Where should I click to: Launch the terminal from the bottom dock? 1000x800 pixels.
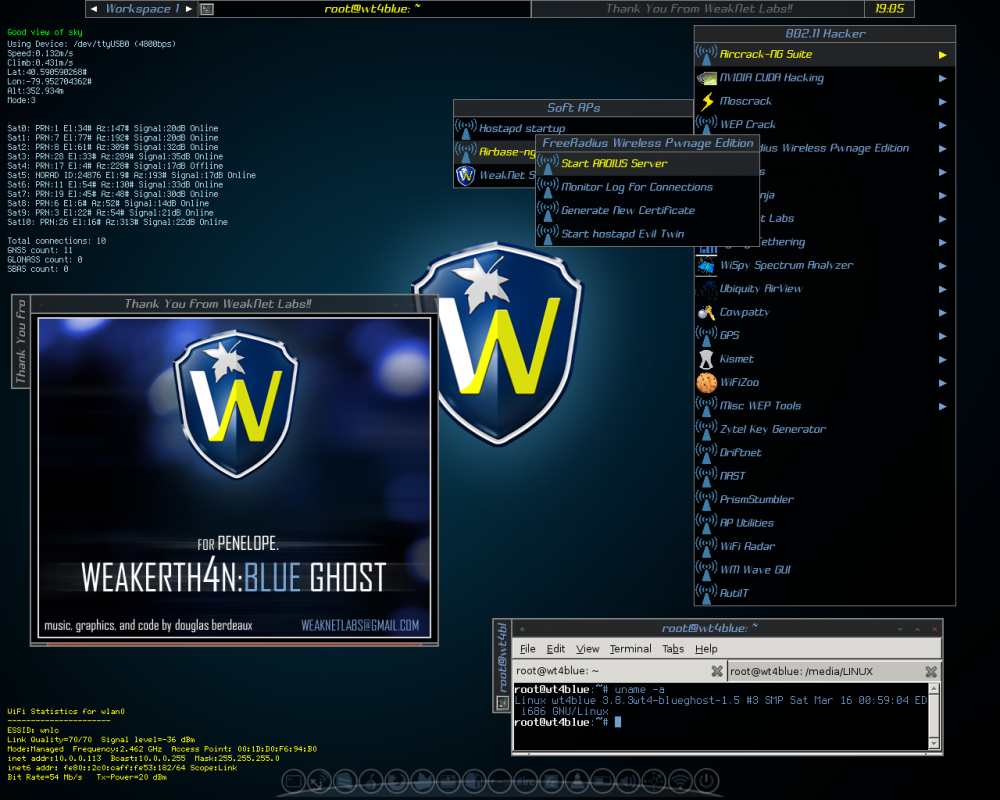click(x=293, y=781)
